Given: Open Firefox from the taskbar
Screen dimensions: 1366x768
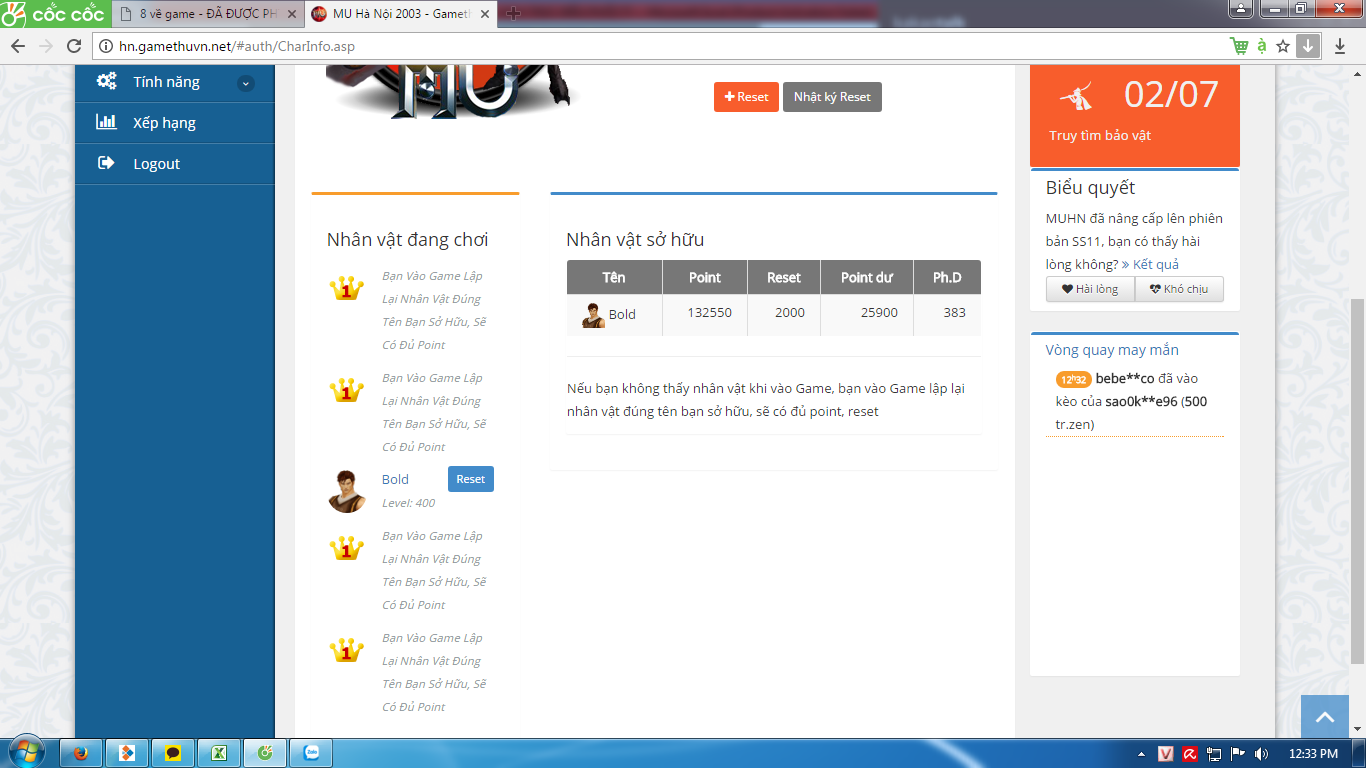Looking at the screenshot, I should (81, 753).
